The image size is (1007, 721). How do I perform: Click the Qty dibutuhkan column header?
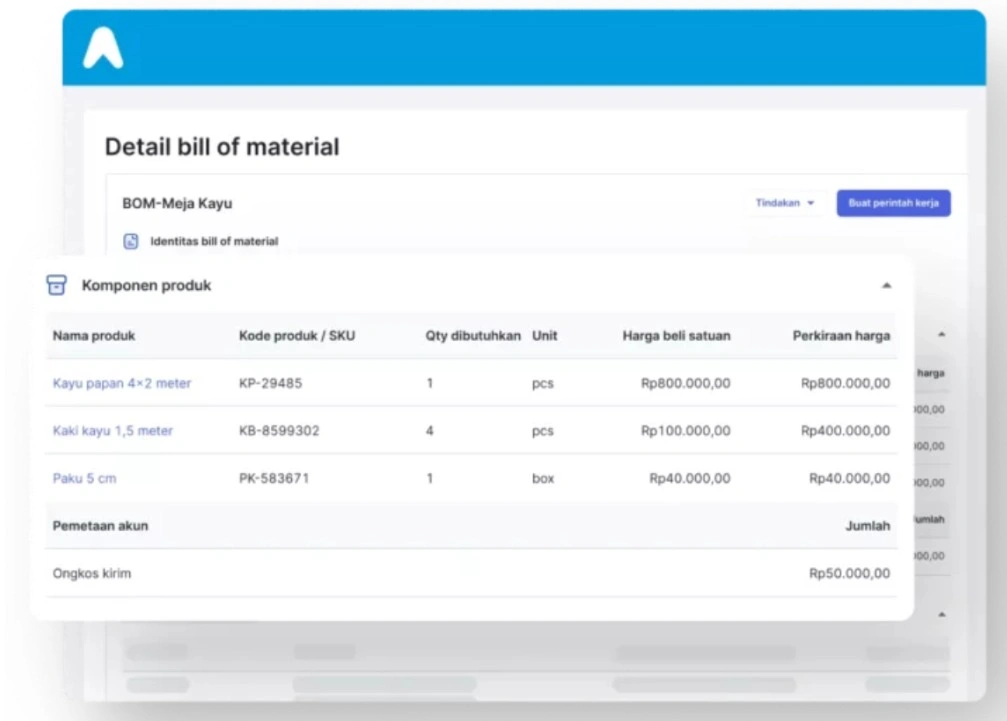(x=473, y=336)
